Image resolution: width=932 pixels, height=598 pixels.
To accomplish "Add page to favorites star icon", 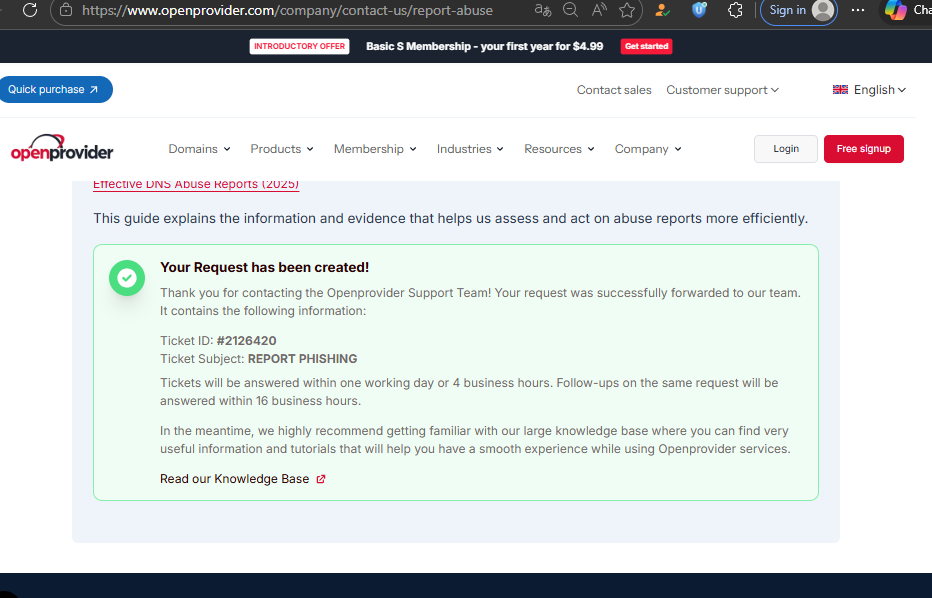I will [626, 10].
